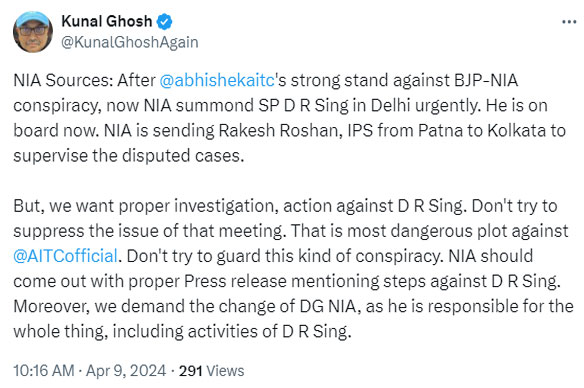Follow the @abhishekaitc mention link

click(217, 80)
